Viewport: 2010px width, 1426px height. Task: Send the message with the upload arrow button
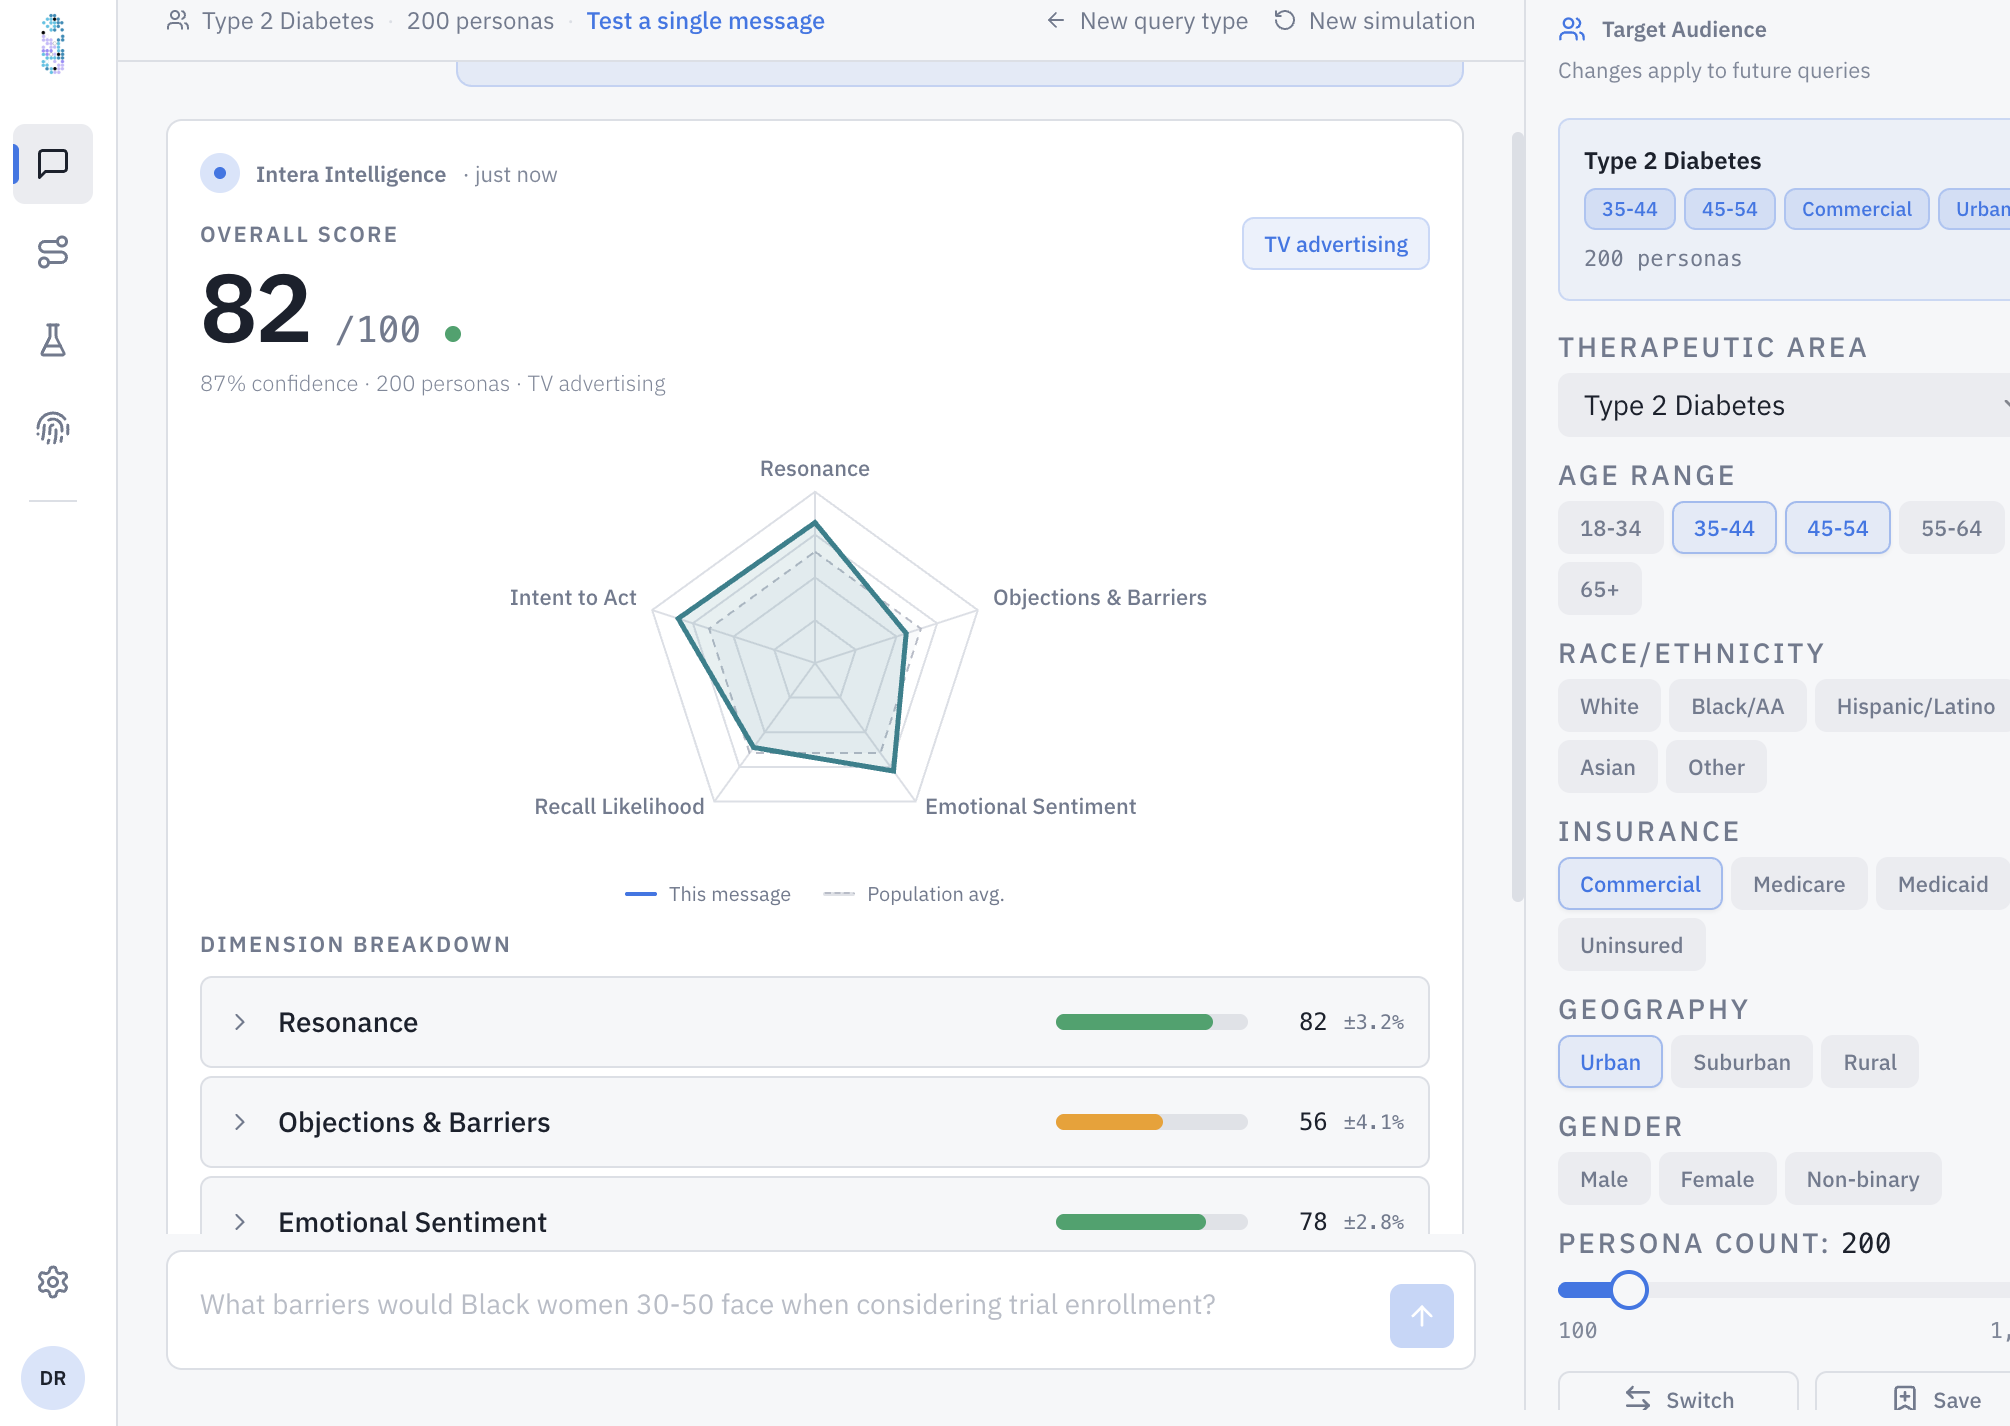(x=1421, y=1316)
